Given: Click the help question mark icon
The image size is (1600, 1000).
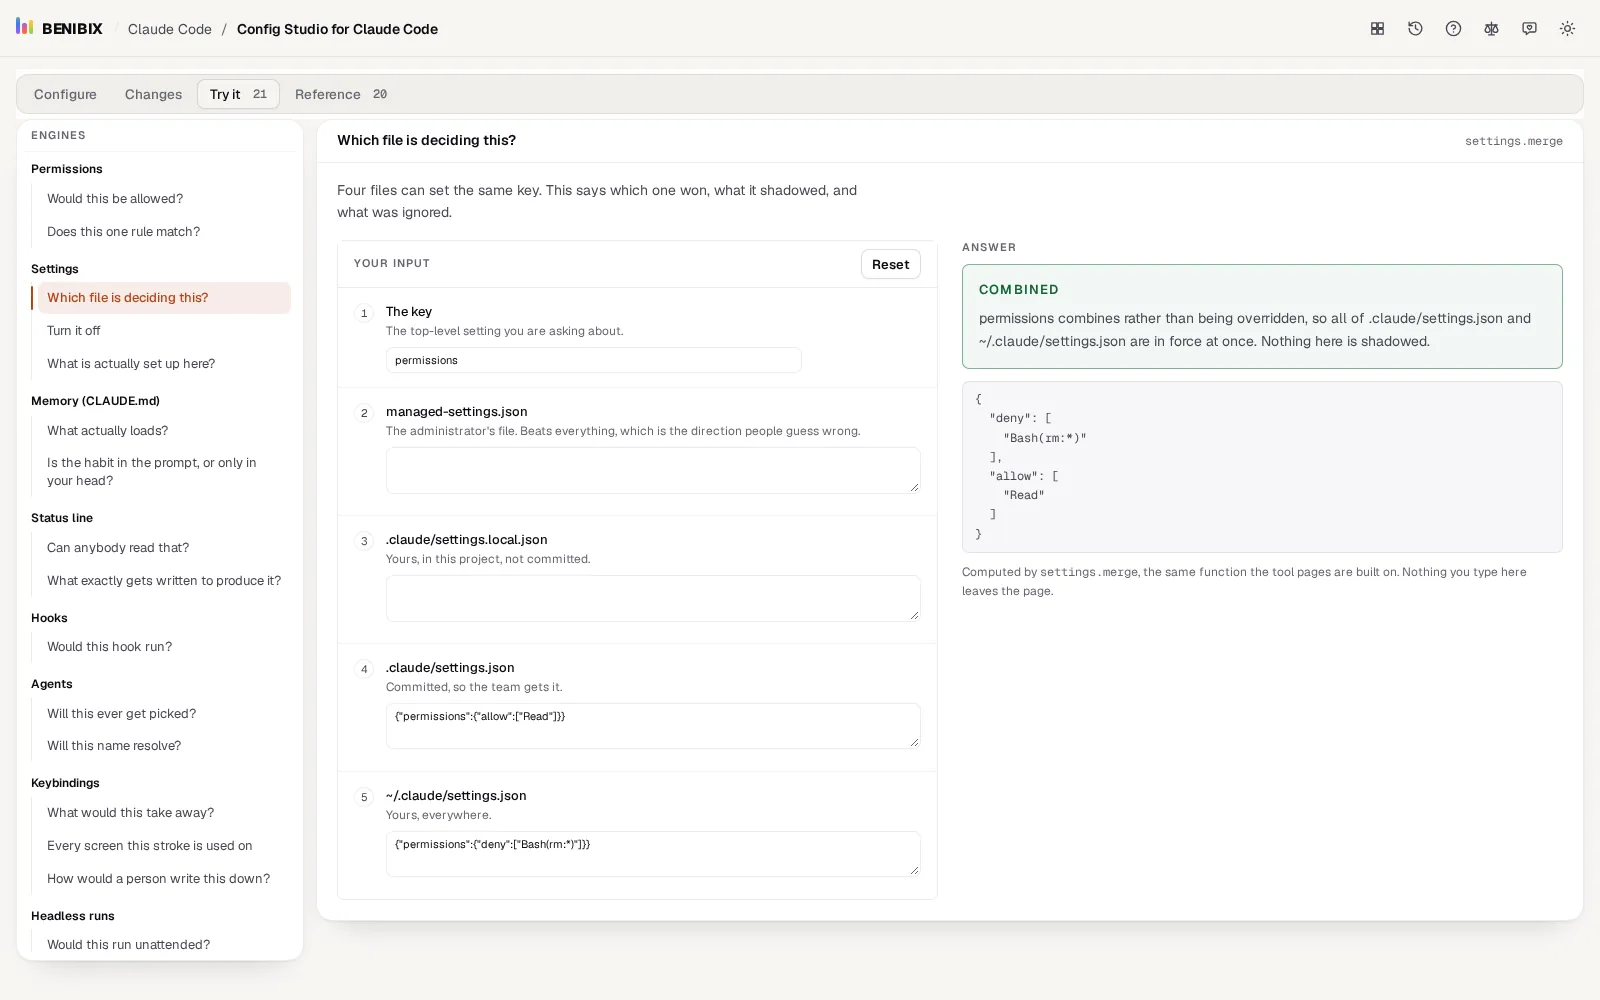Looking at the screenshot, I should [x=1453, y=29].
